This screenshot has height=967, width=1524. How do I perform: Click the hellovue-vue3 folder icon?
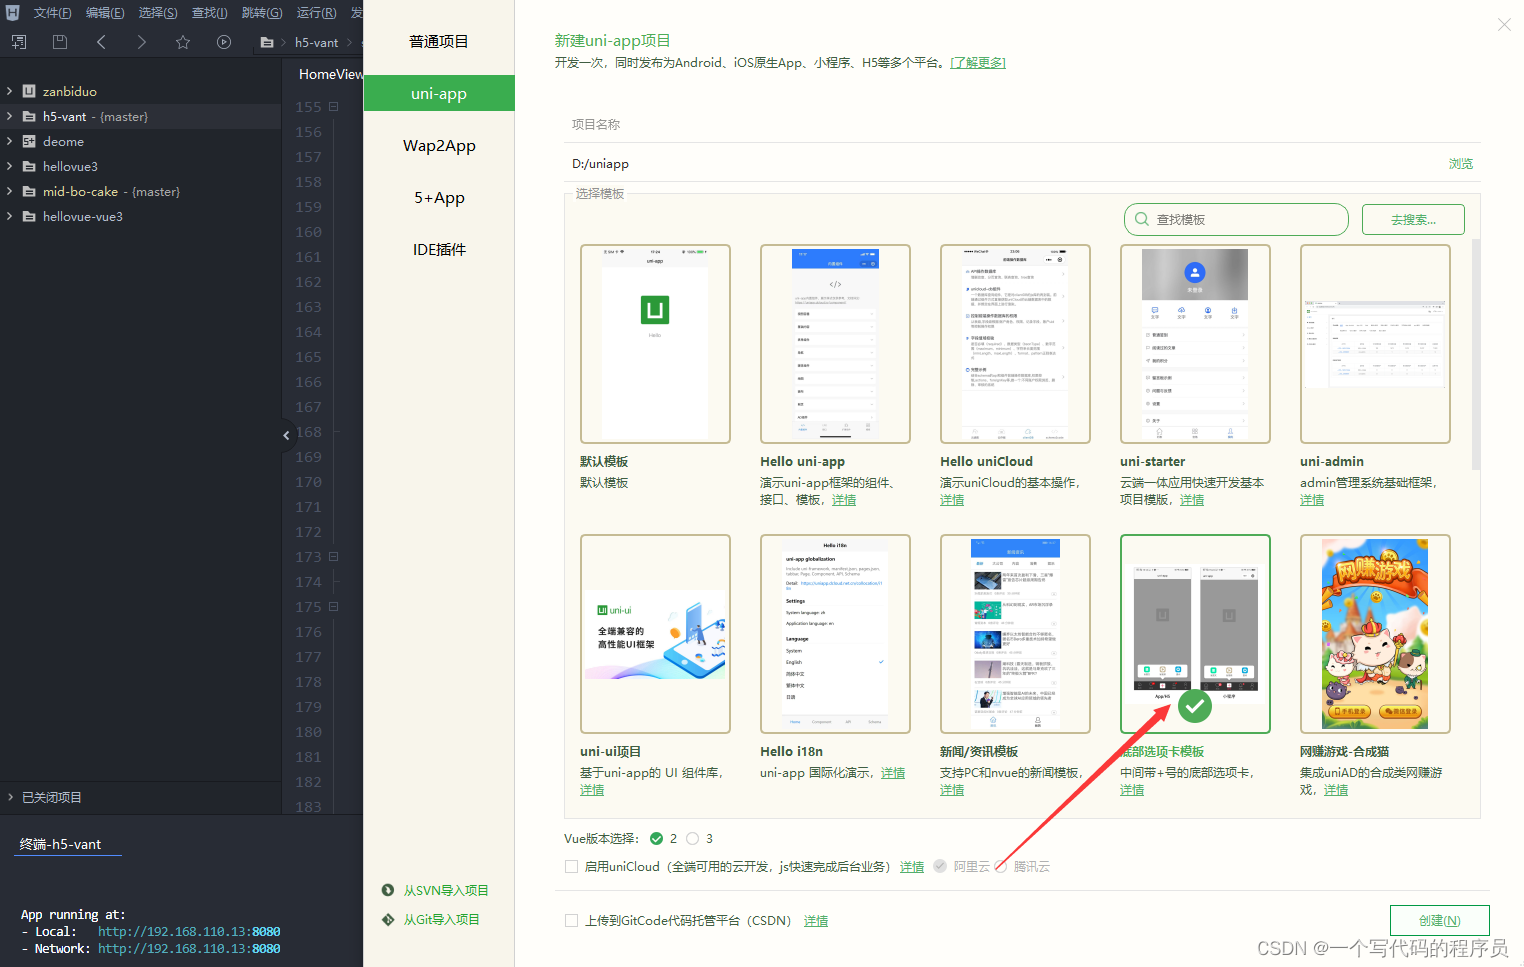pos(29,216)
